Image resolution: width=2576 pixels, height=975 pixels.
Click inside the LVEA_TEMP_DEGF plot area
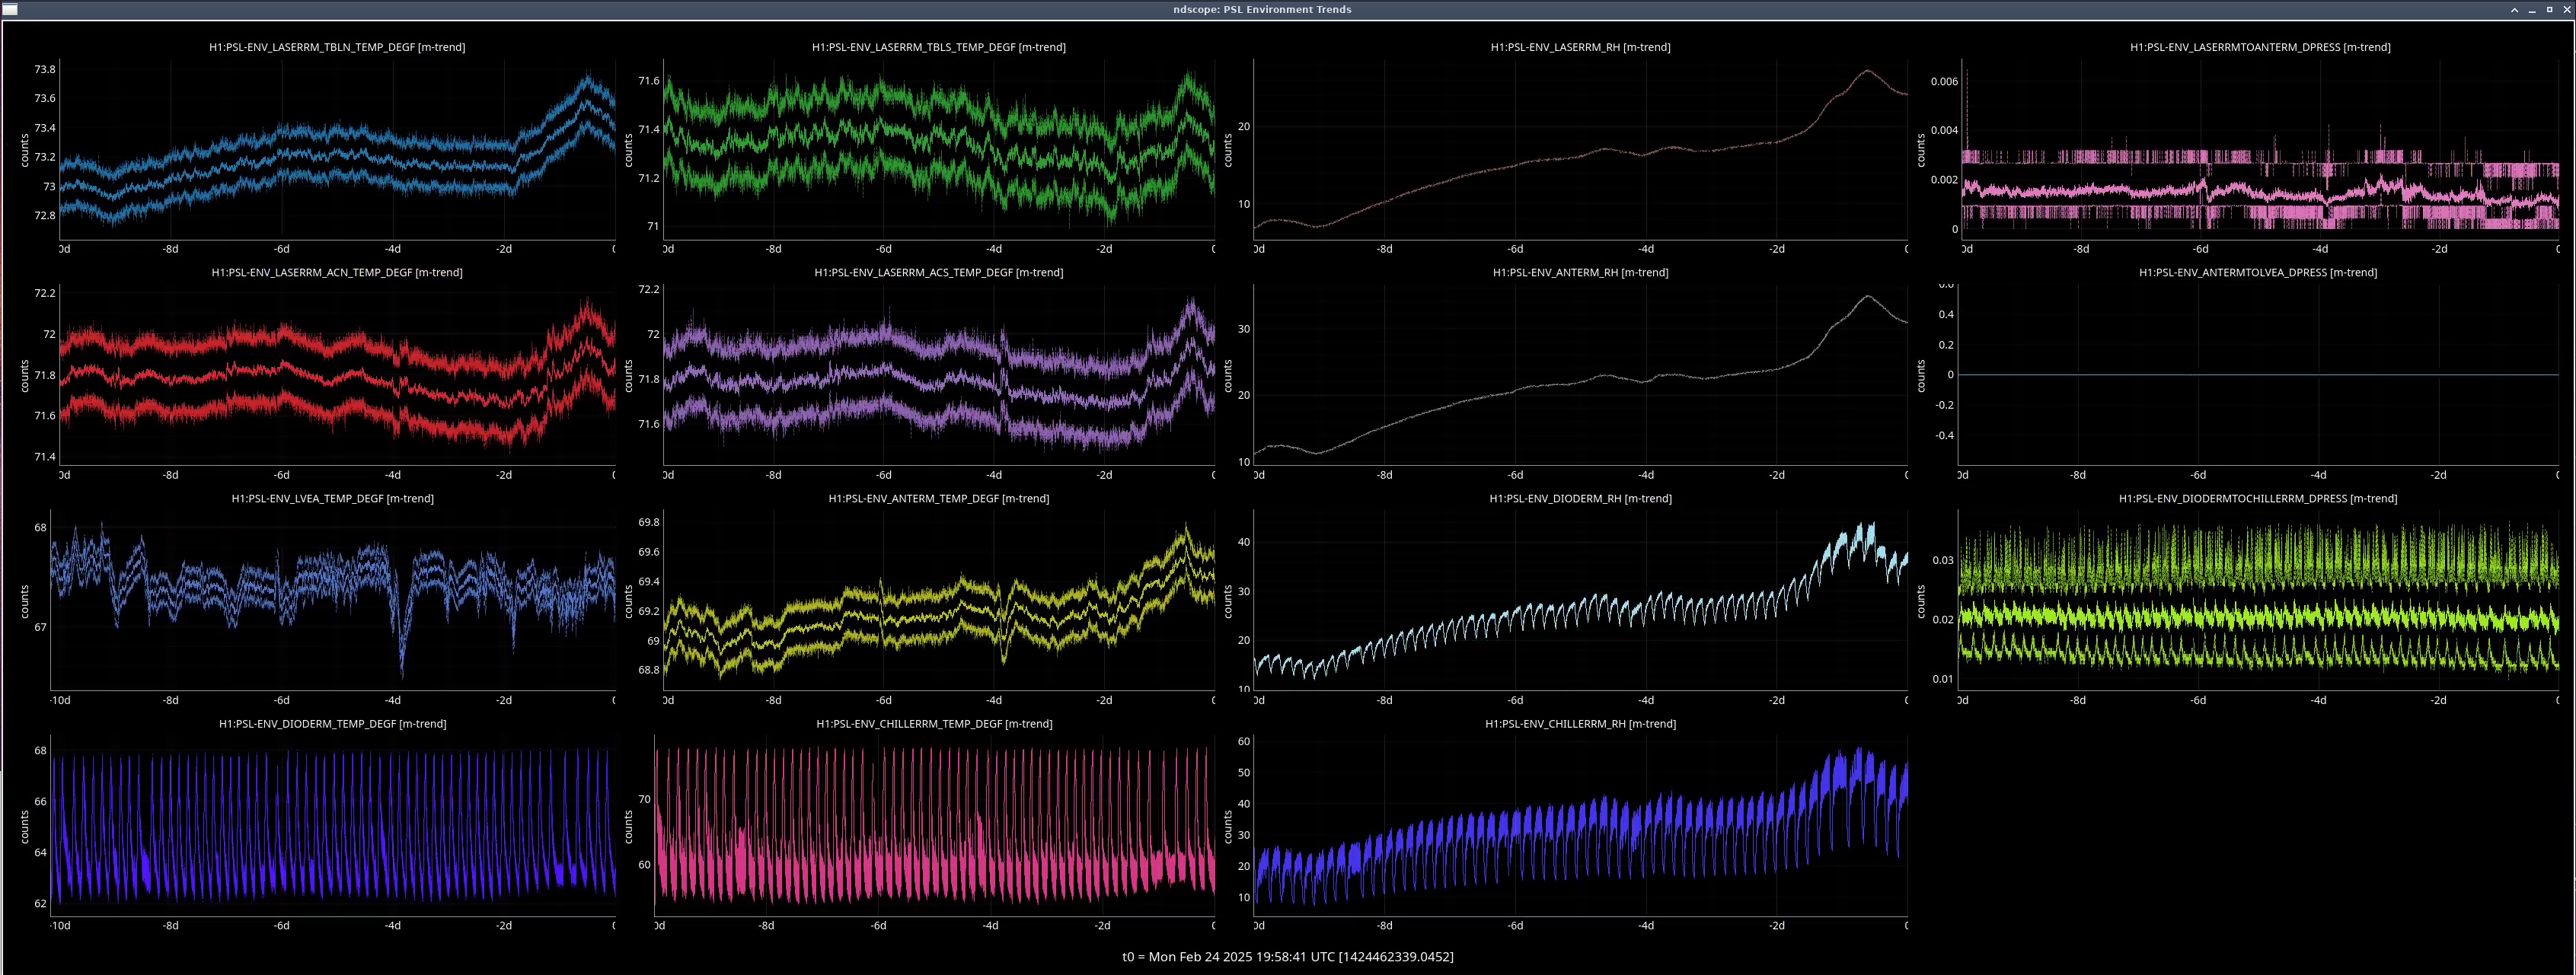point(332,600)
